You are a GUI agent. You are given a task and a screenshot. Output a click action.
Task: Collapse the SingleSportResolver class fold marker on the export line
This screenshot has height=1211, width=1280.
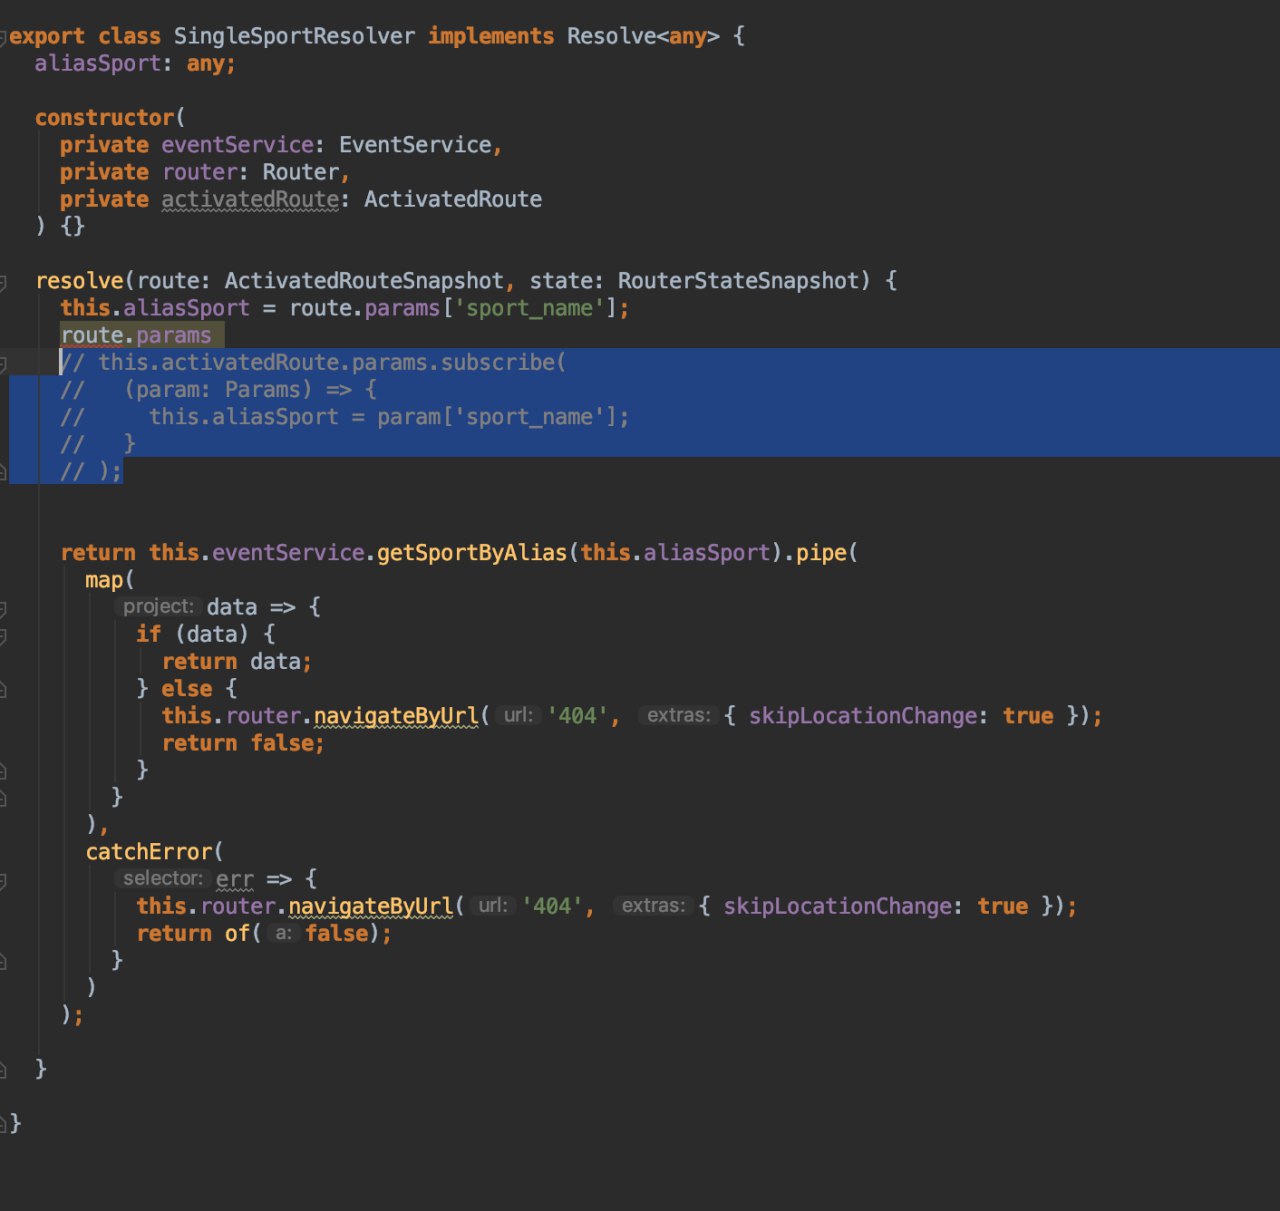3,38
